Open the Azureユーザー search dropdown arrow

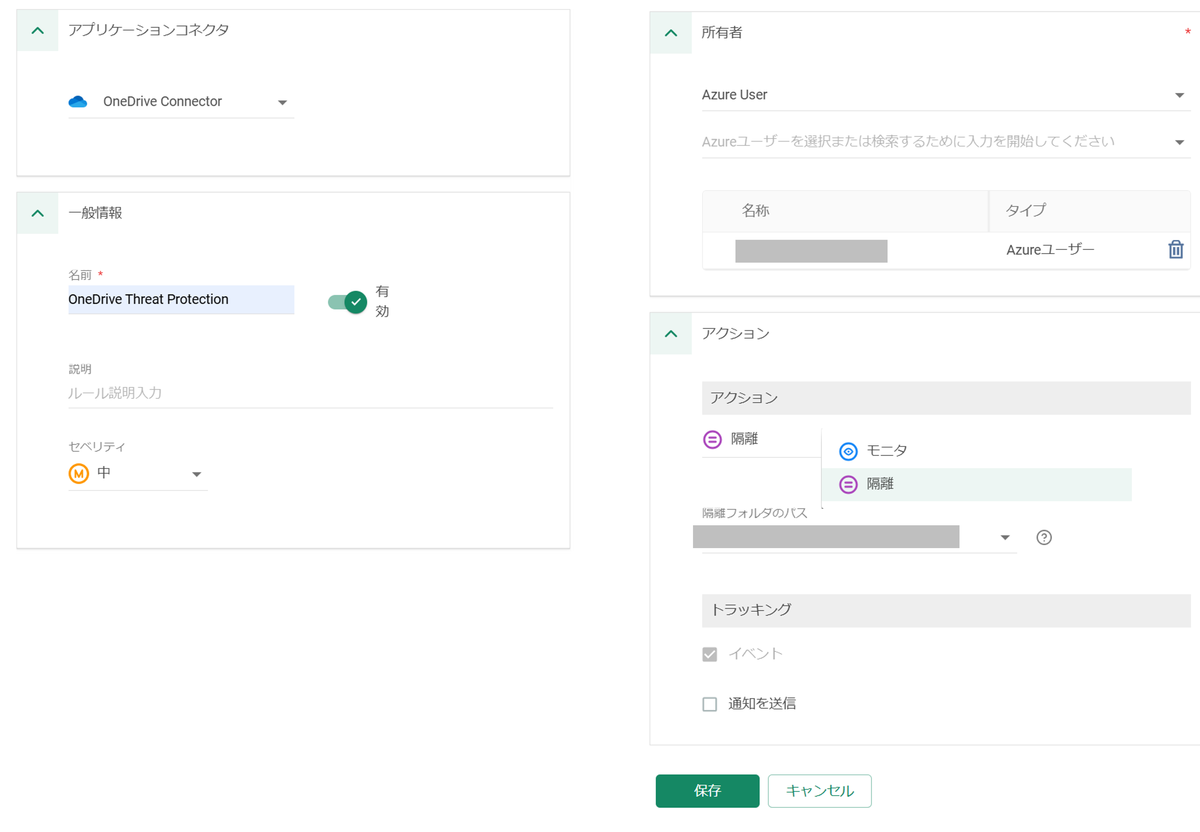coord(1179,142)
